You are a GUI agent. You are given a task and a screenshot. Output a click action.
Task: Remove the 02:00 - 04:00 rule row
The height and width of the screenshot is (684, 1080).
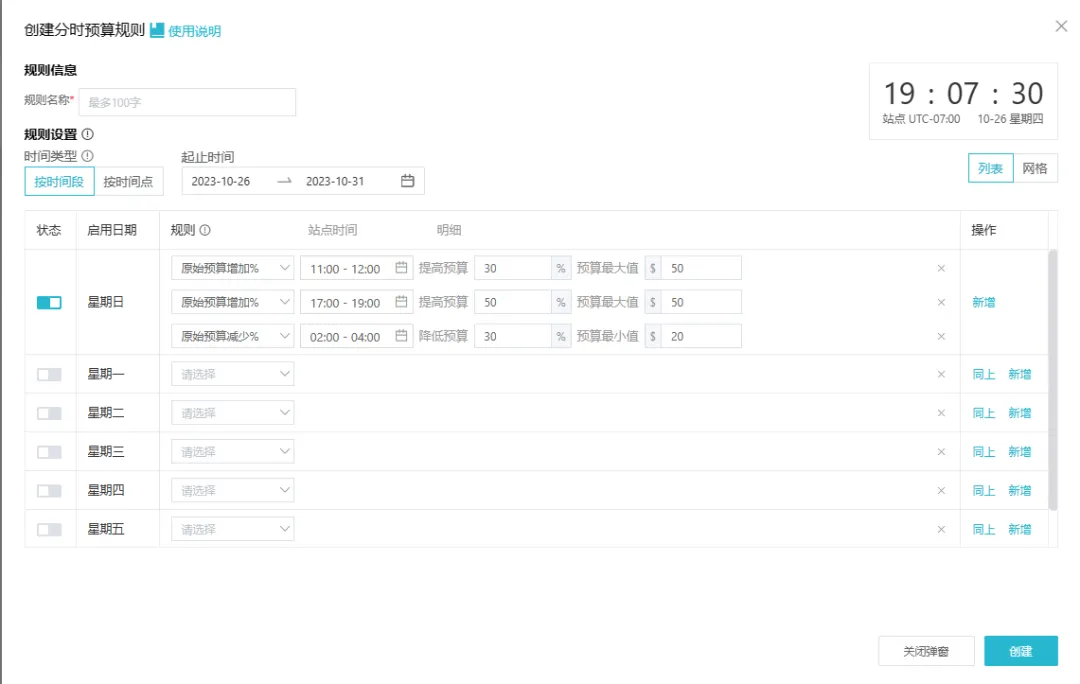click(x=941, y=336)
